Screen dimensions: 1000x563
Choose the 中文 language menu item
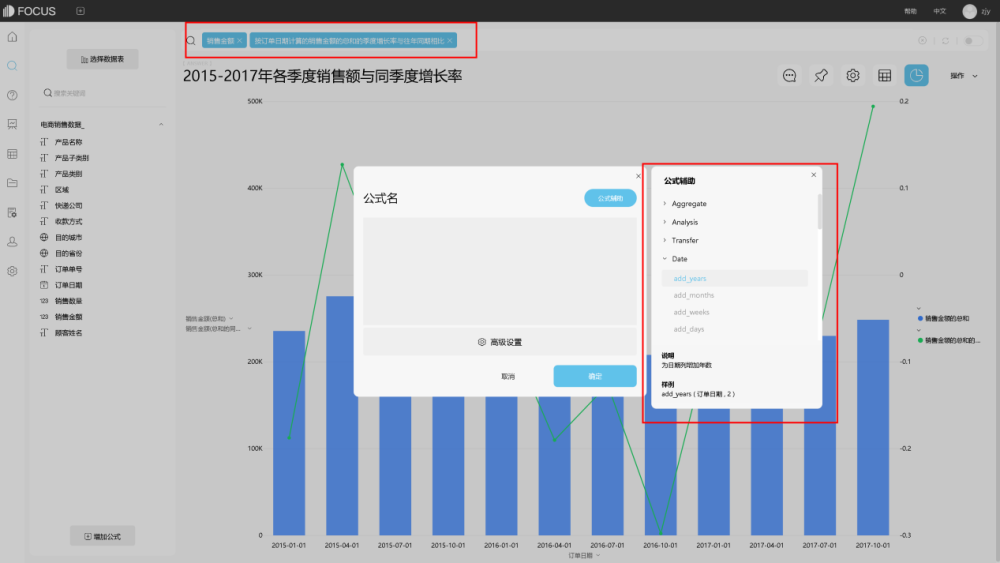pyautogui.click(x=939, y=11)
